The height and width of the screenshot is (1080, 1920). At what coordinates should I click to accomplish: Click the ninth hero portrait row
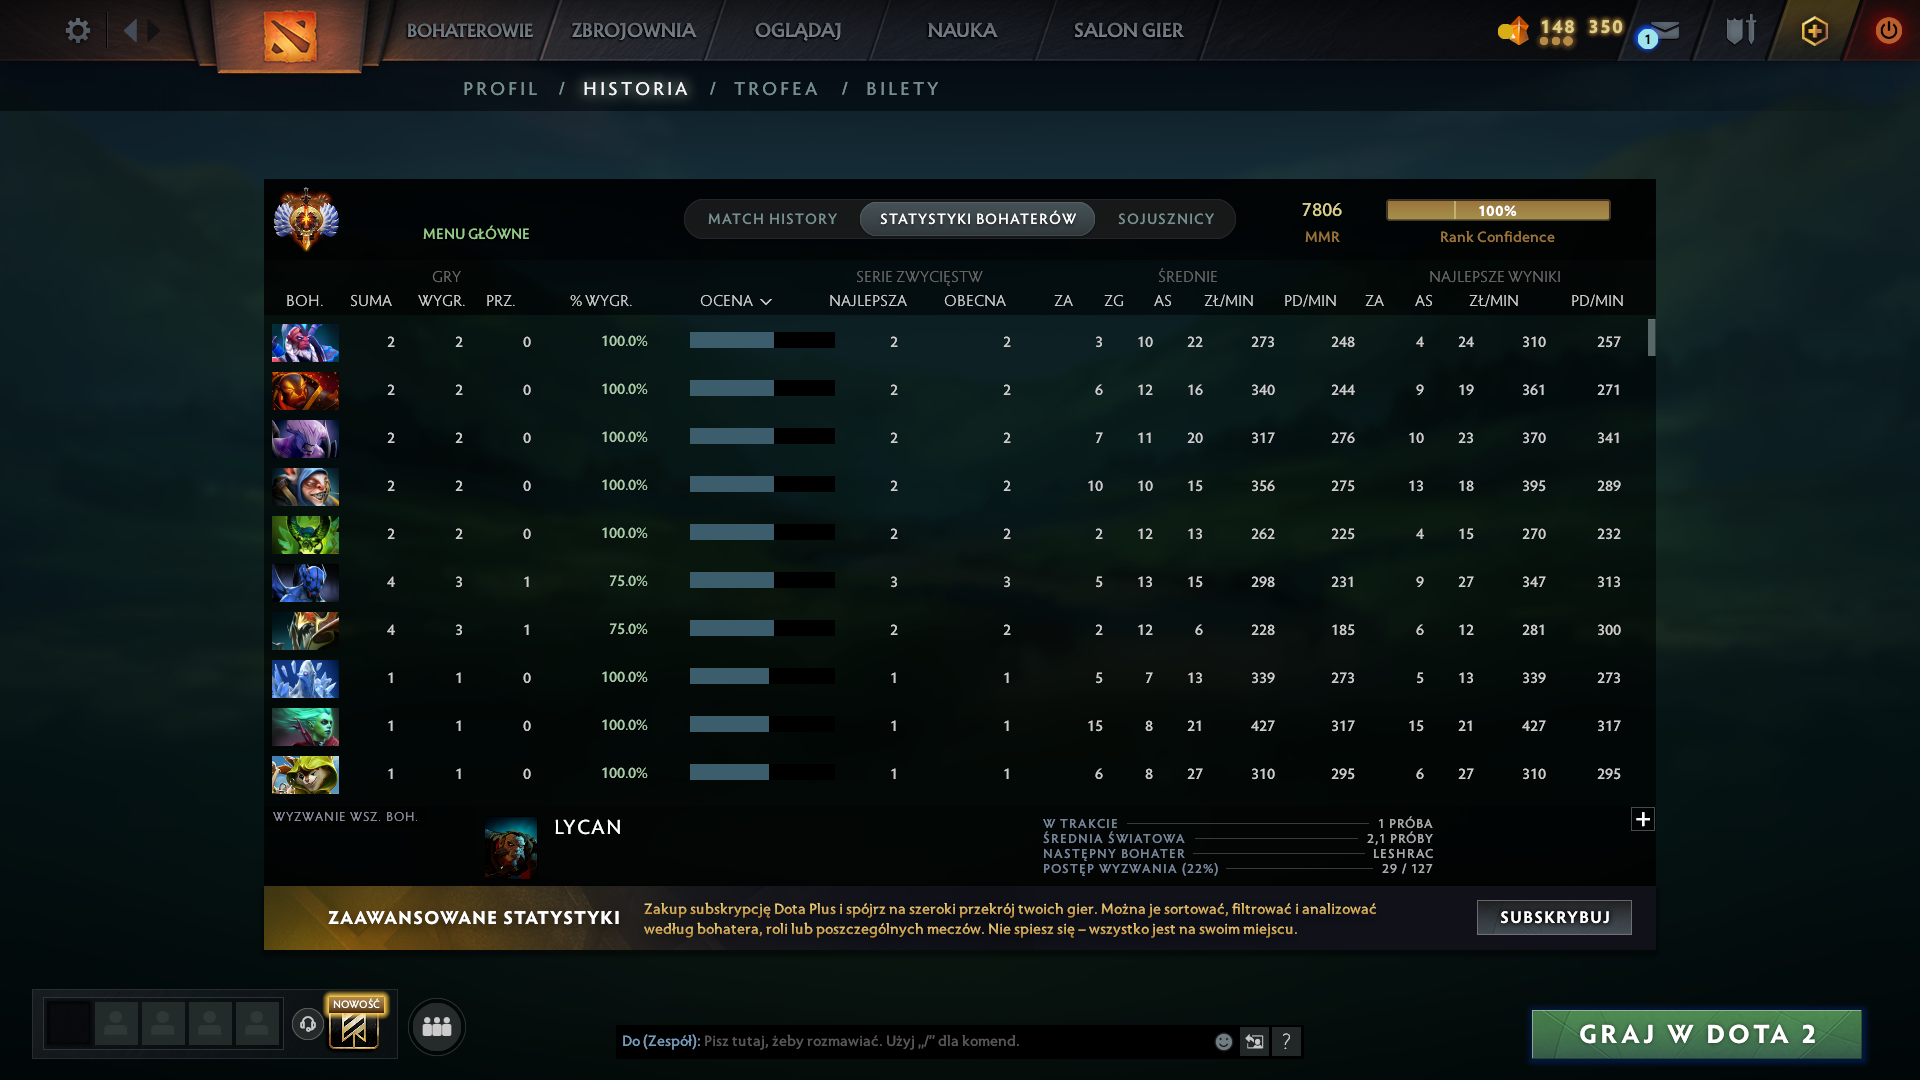(x=305, y=726)
